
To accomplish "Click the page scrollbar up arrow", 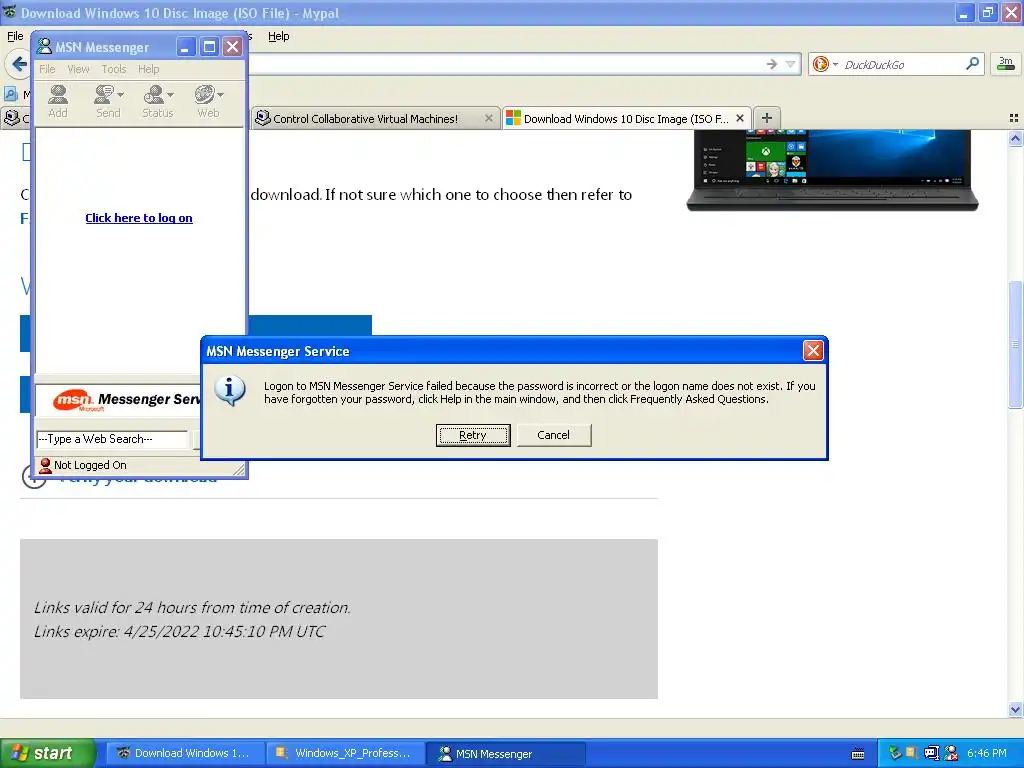I will pyautogui.click(x=1015, y=138).
